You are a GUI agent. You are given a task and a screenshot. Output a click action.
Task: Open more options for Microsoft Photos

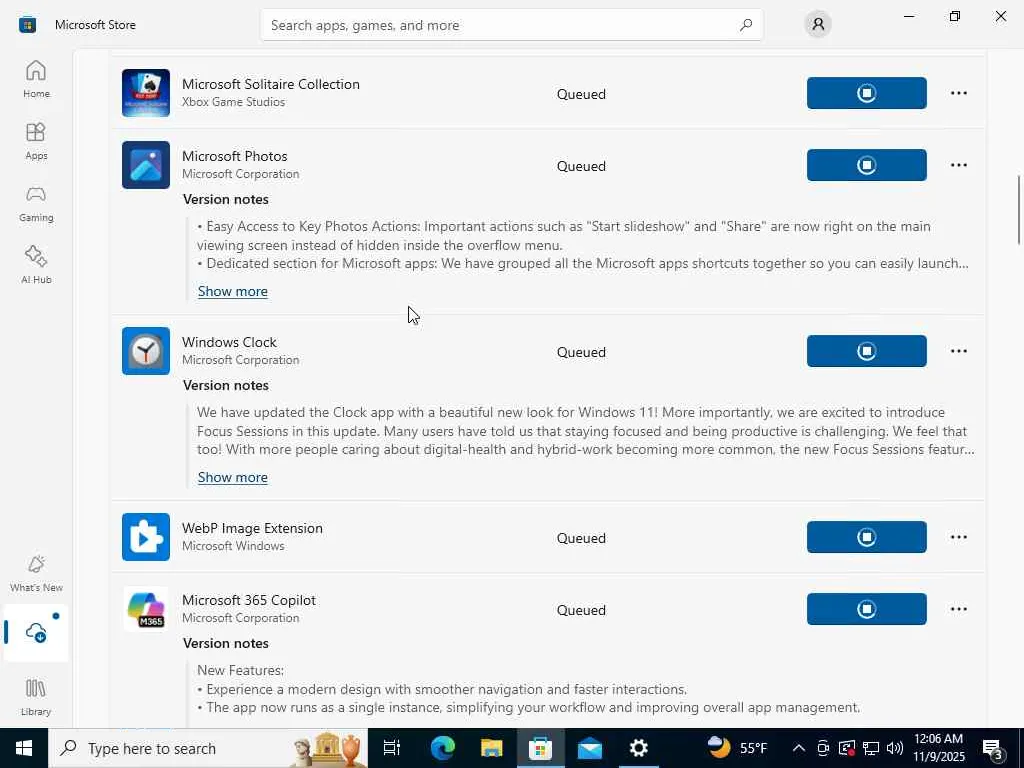(x=959, y=165)
